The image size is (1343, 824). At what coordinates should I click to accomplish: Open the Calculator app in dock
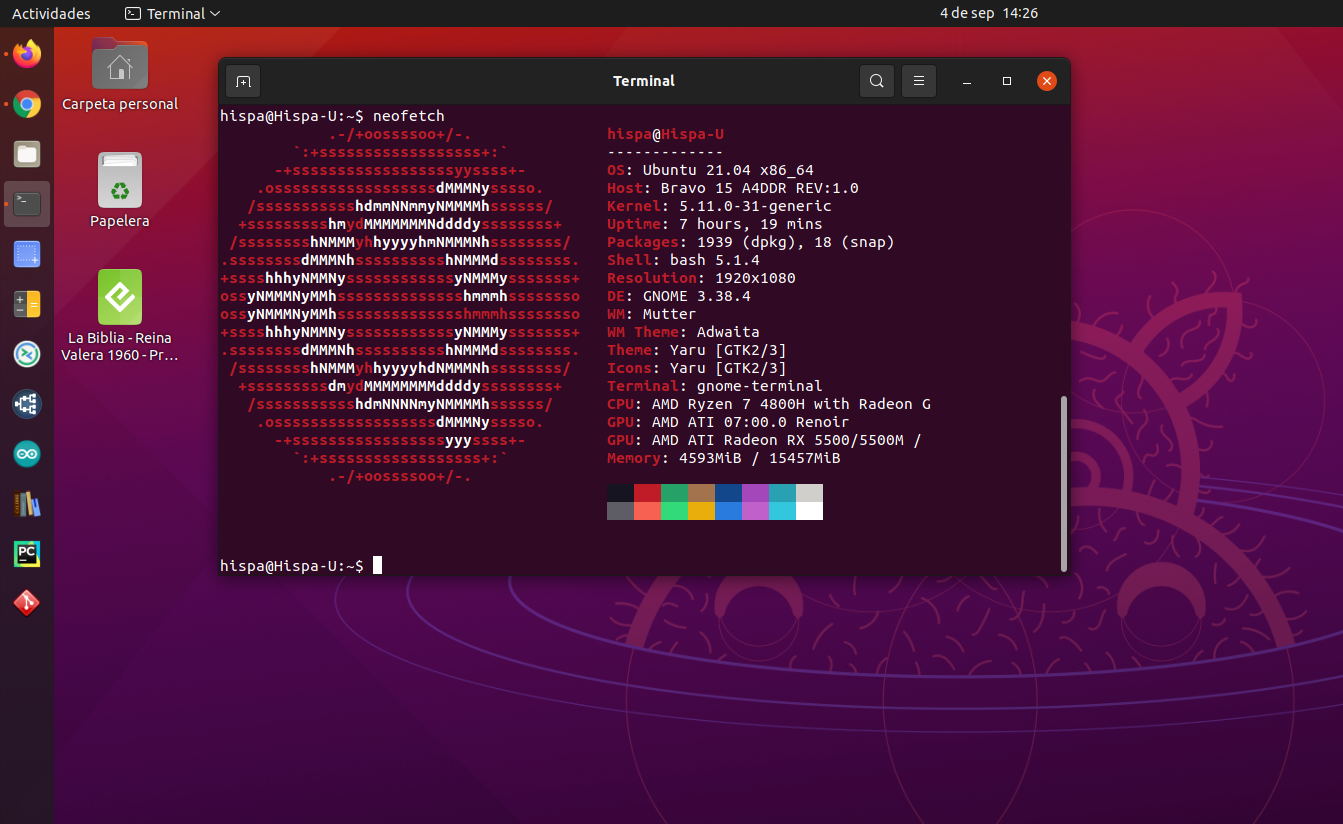(x=27, y=304)
